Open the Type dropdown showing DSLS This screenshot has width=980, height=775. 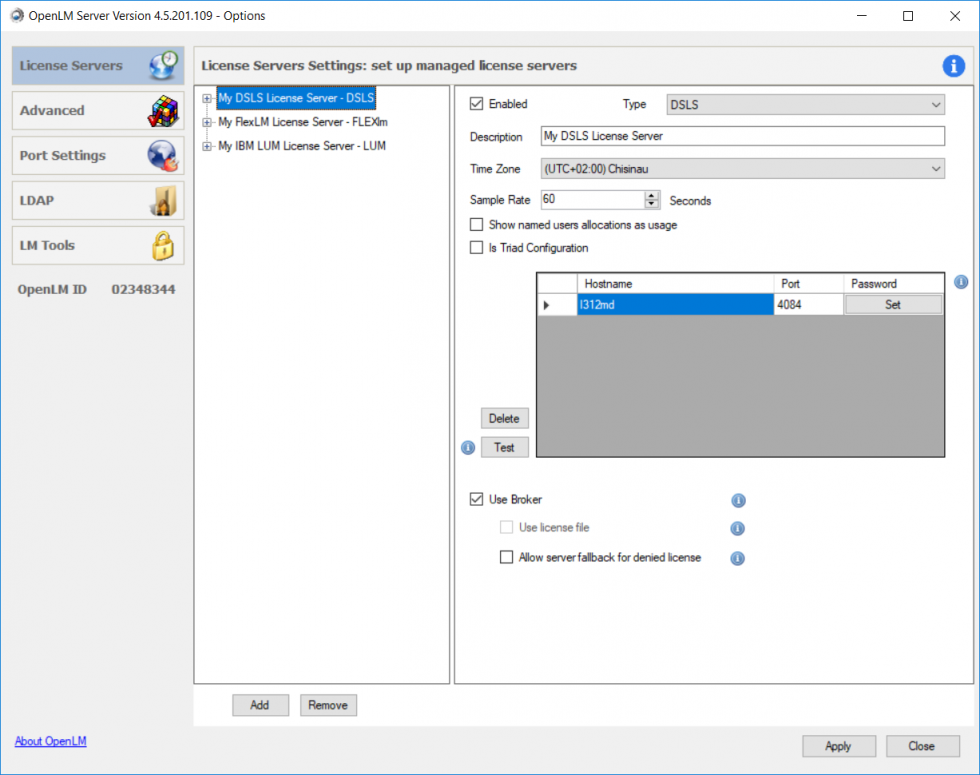click(x=804, y=104)
